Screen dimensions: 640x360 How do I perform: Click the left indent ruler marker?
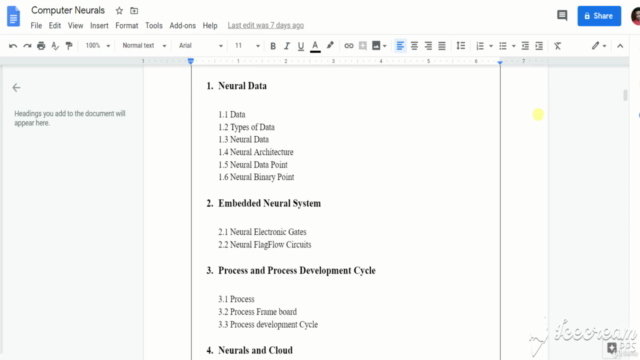[x=191, y=61]
